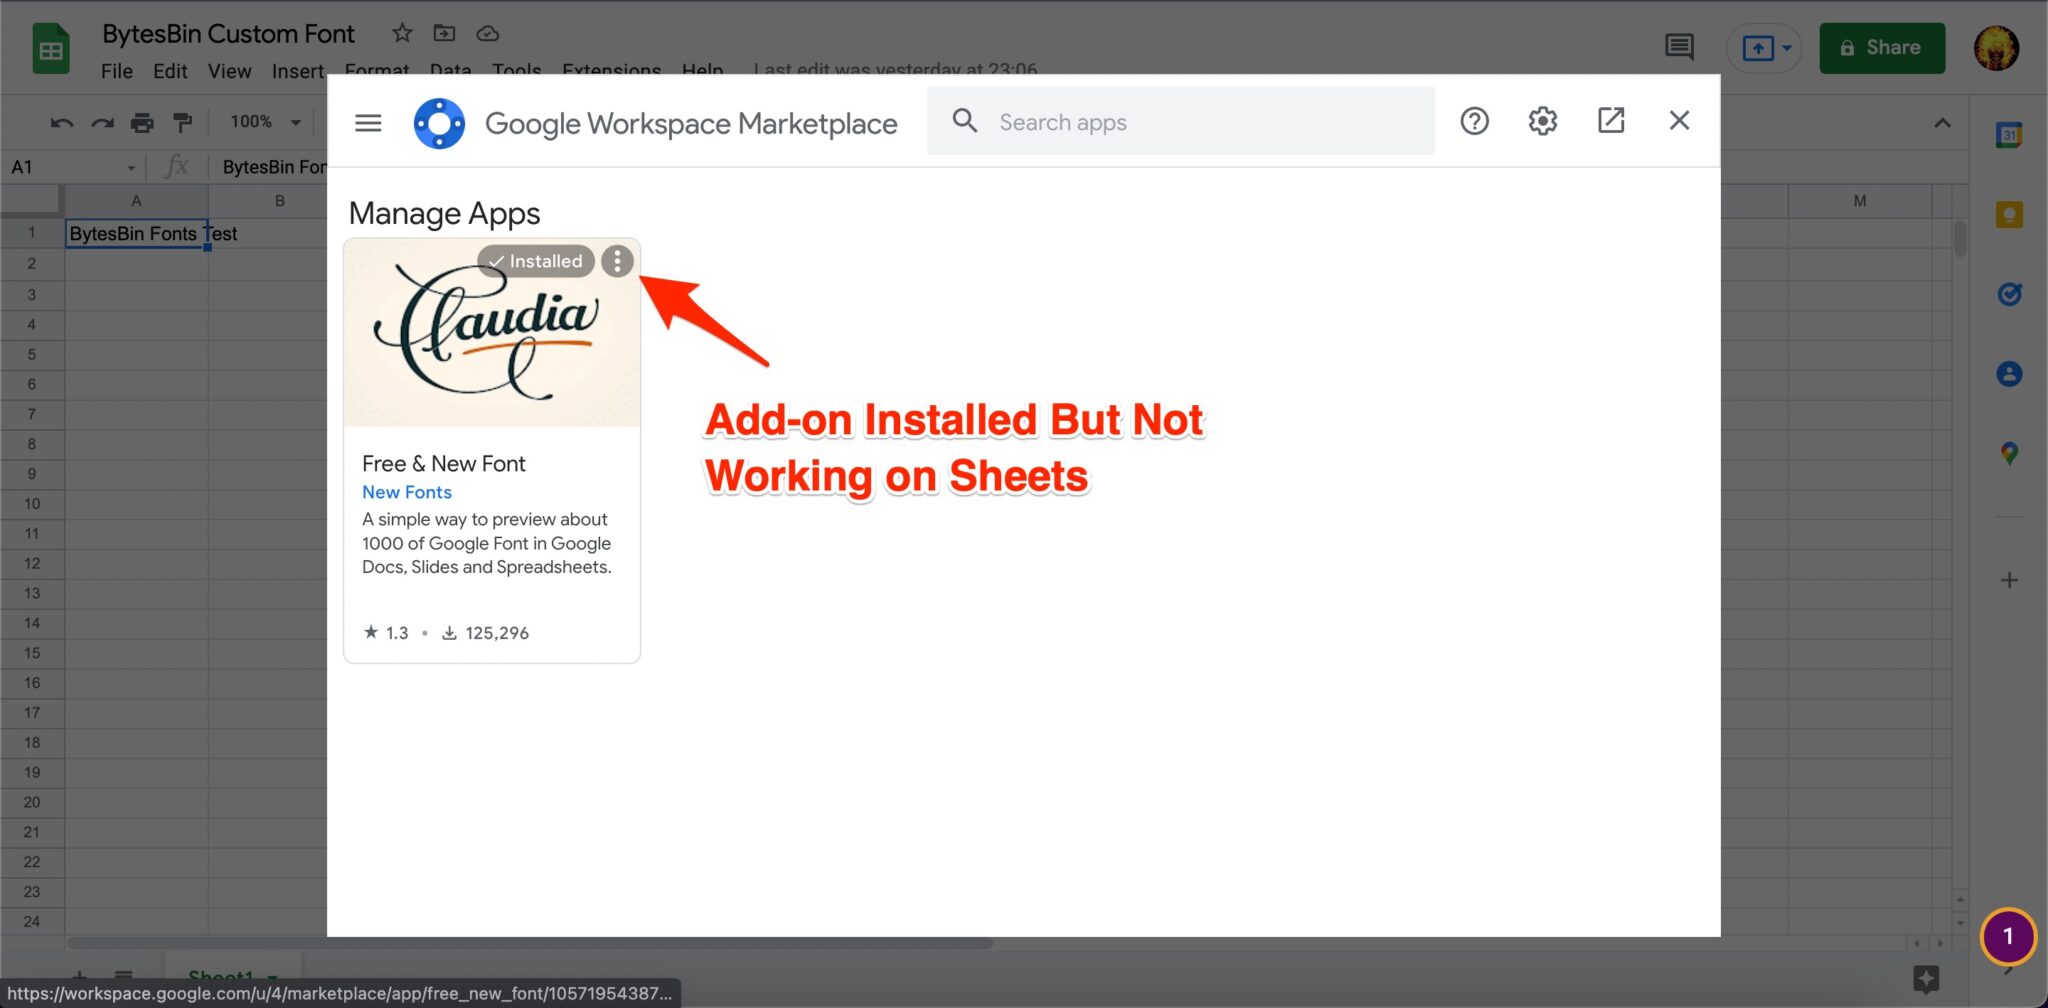
Task: Star the BytesBin Custom Font document
Action: click(x=402, y=33)
